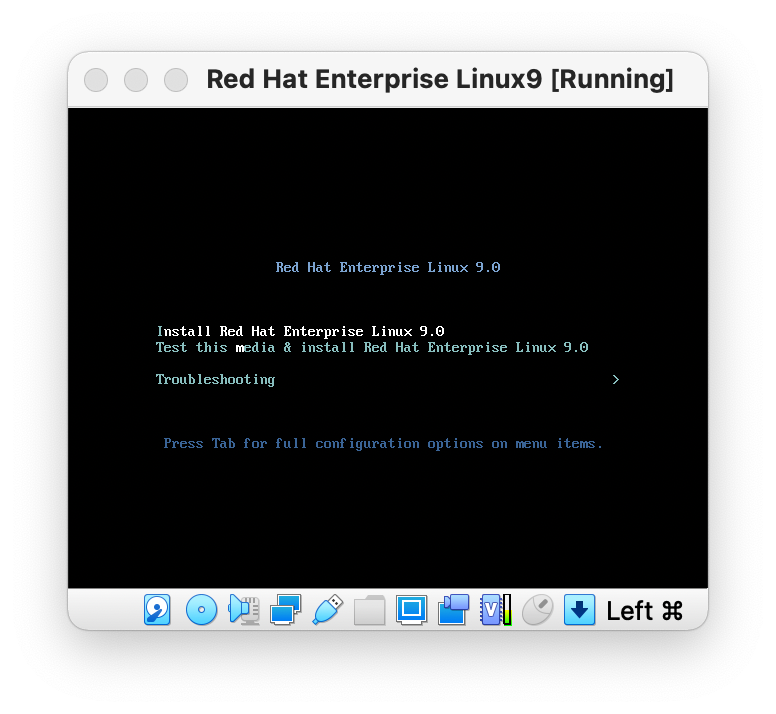The image size is (776, 714).
Task: Close the VirtualBox VM window
Action: point(96,80)
